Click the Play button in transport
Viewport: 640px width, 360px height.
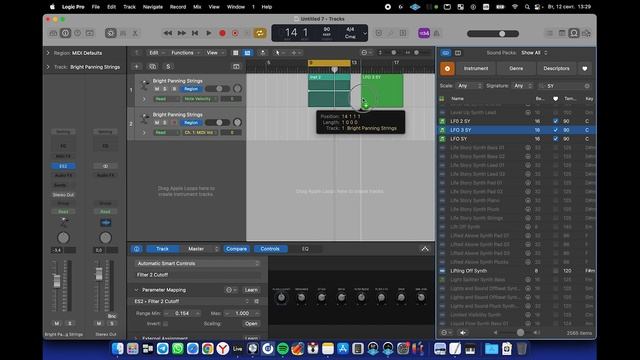[209, 33]
